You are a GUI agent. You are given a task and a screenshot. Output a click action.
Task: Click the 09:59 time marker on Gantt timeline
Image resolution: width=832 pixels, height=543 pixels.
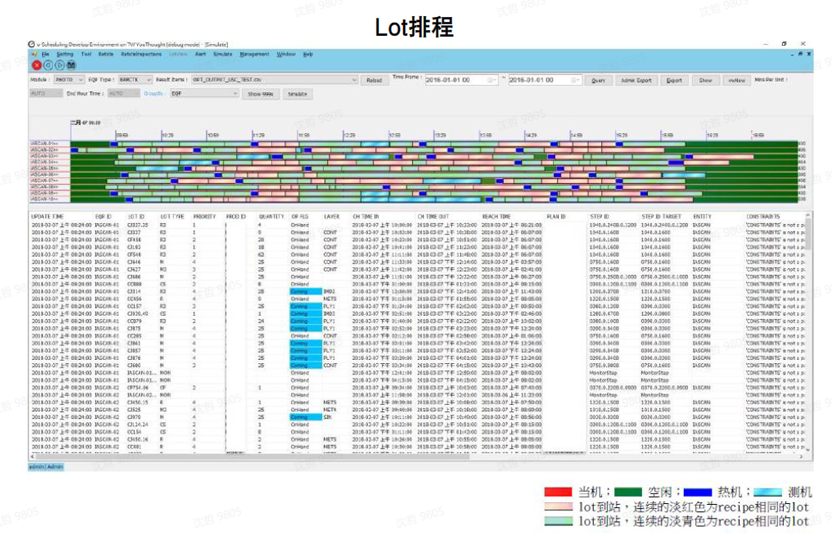[122, 135]
